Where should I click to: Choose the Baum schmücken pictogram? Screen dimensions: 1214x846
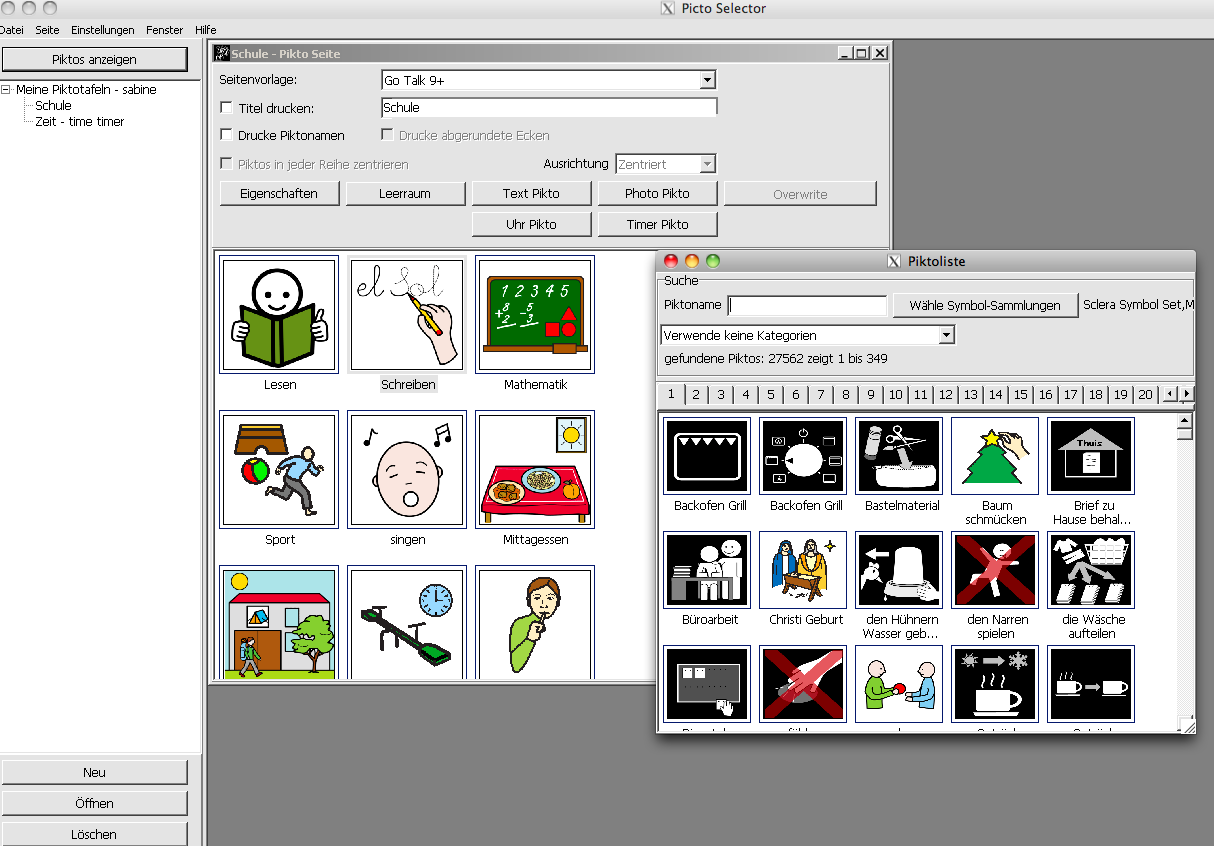coord(994,456)
